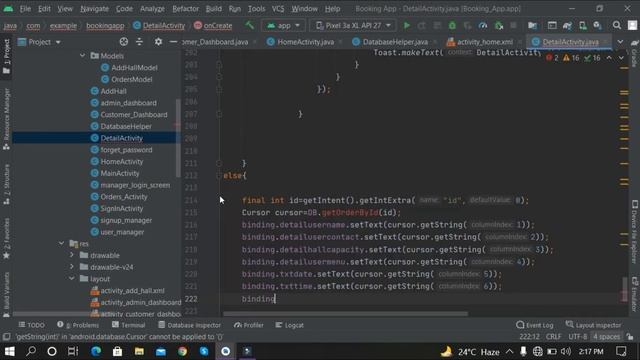Open the File menu
640x360 pixels.
25,9
